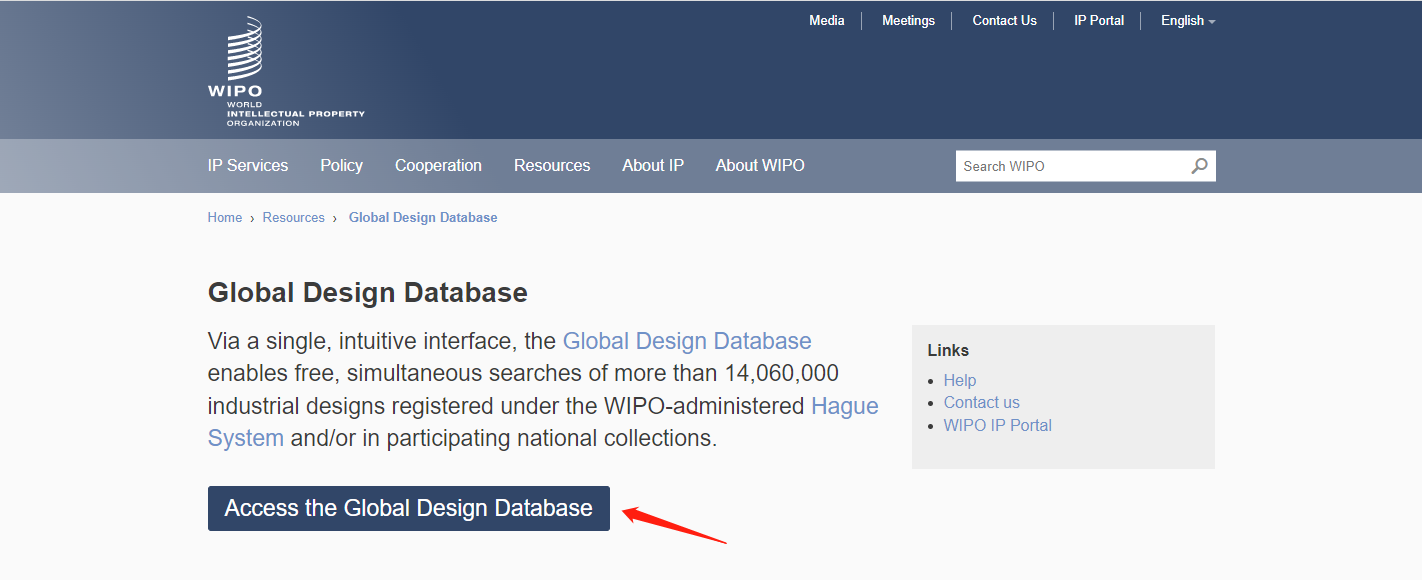Open the Cooperation menu
Viewport: 1422px width, 580px height.
click(438, 166)
